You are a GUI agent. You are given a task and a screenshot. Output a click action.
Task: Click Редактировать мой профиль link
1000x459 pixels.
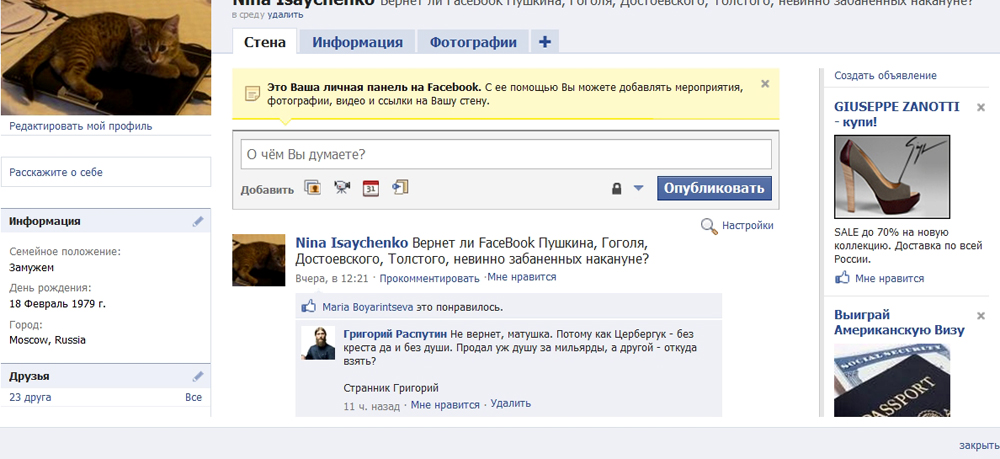tap(81, 126)
